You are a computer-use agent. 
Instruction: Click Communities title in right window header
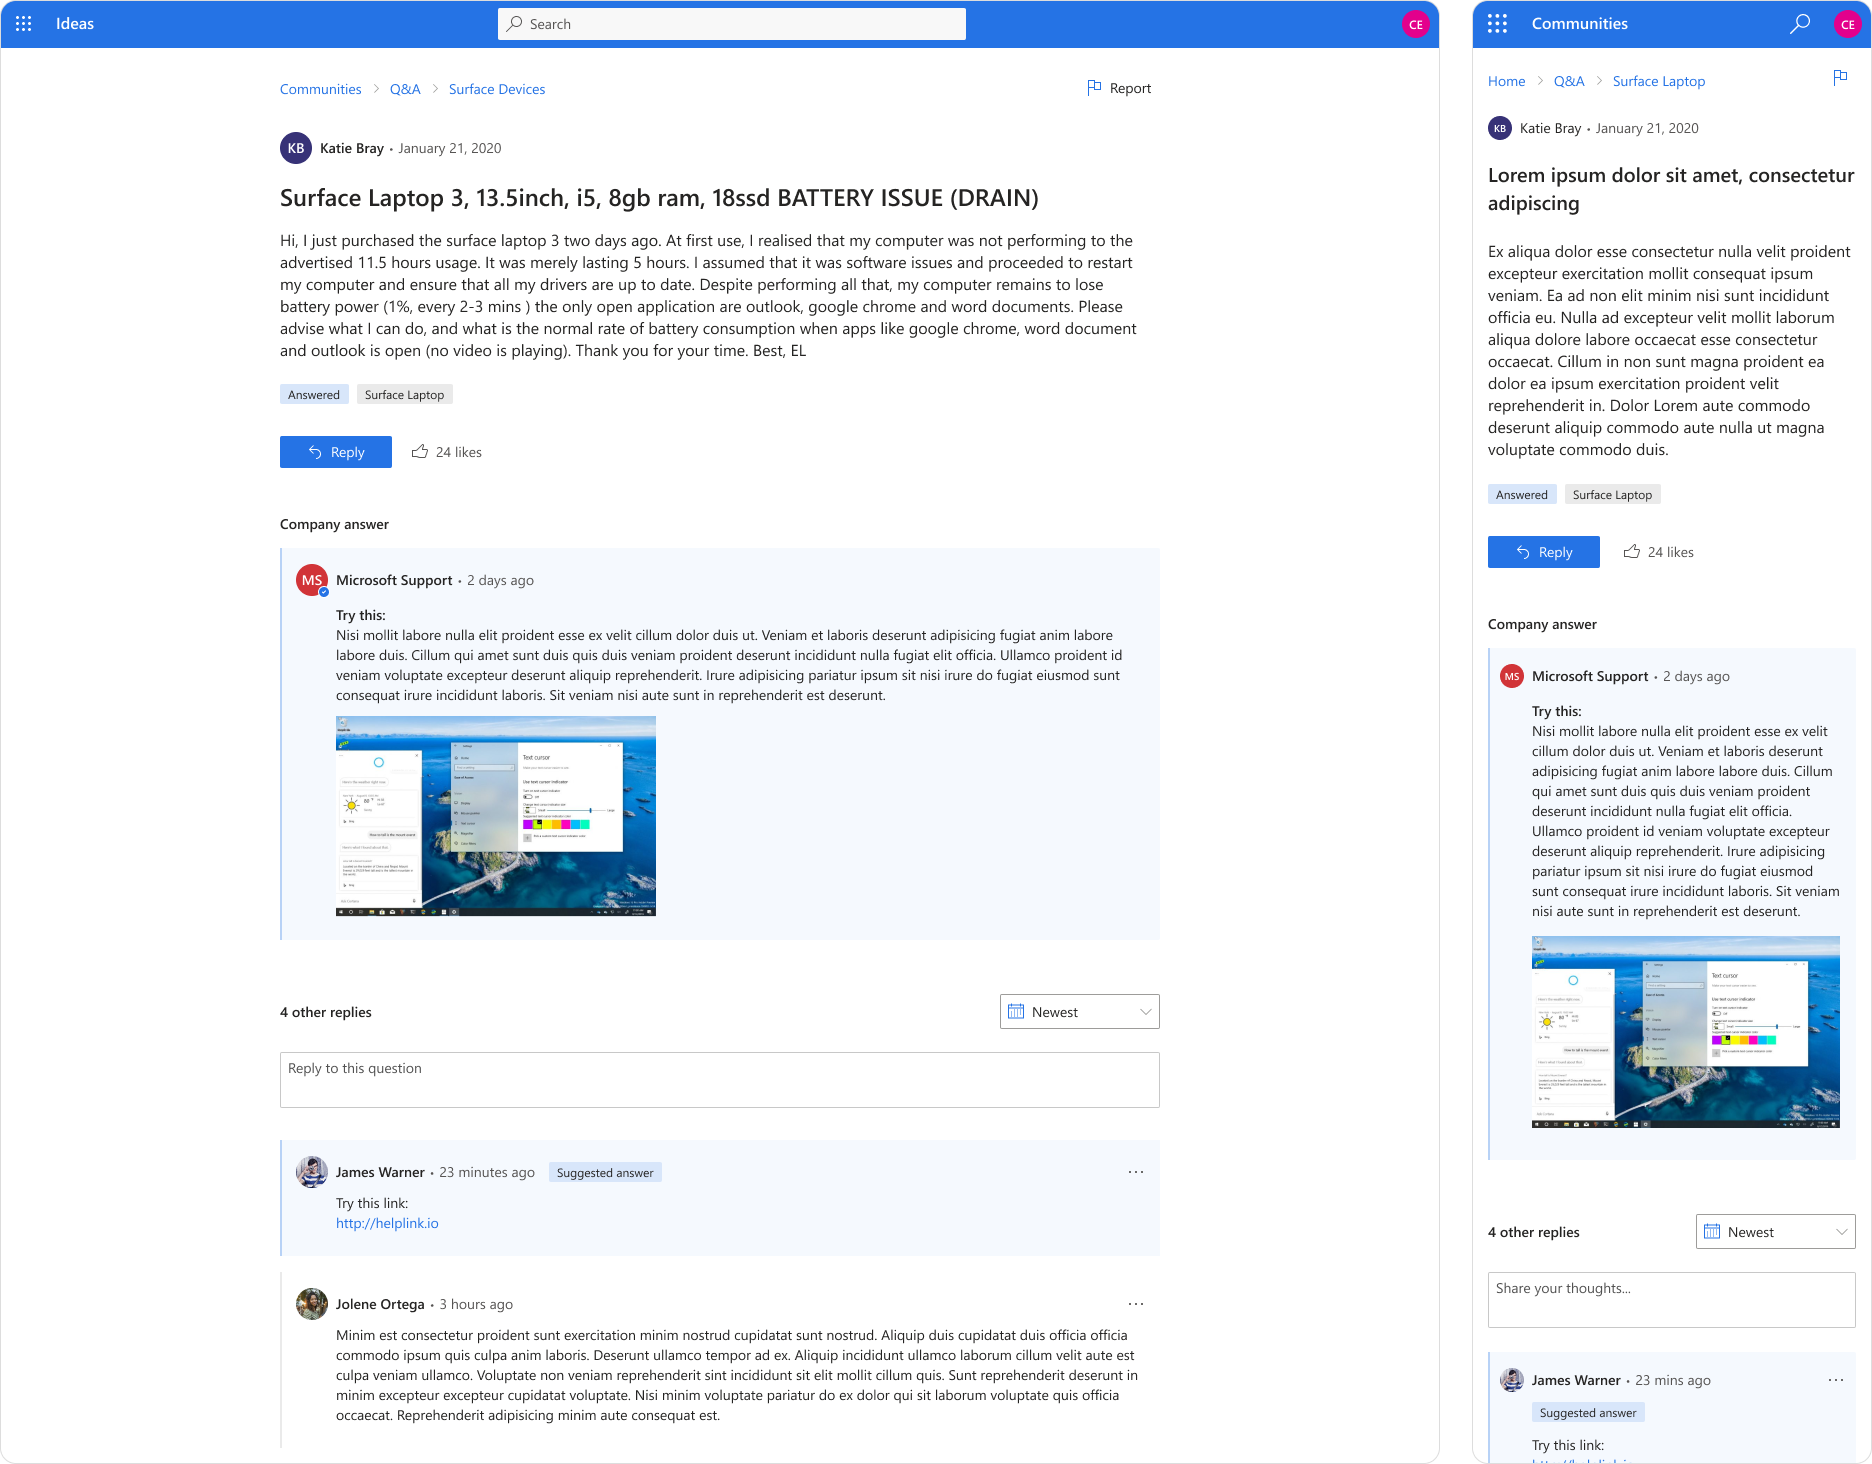(x=1580, y=24)
